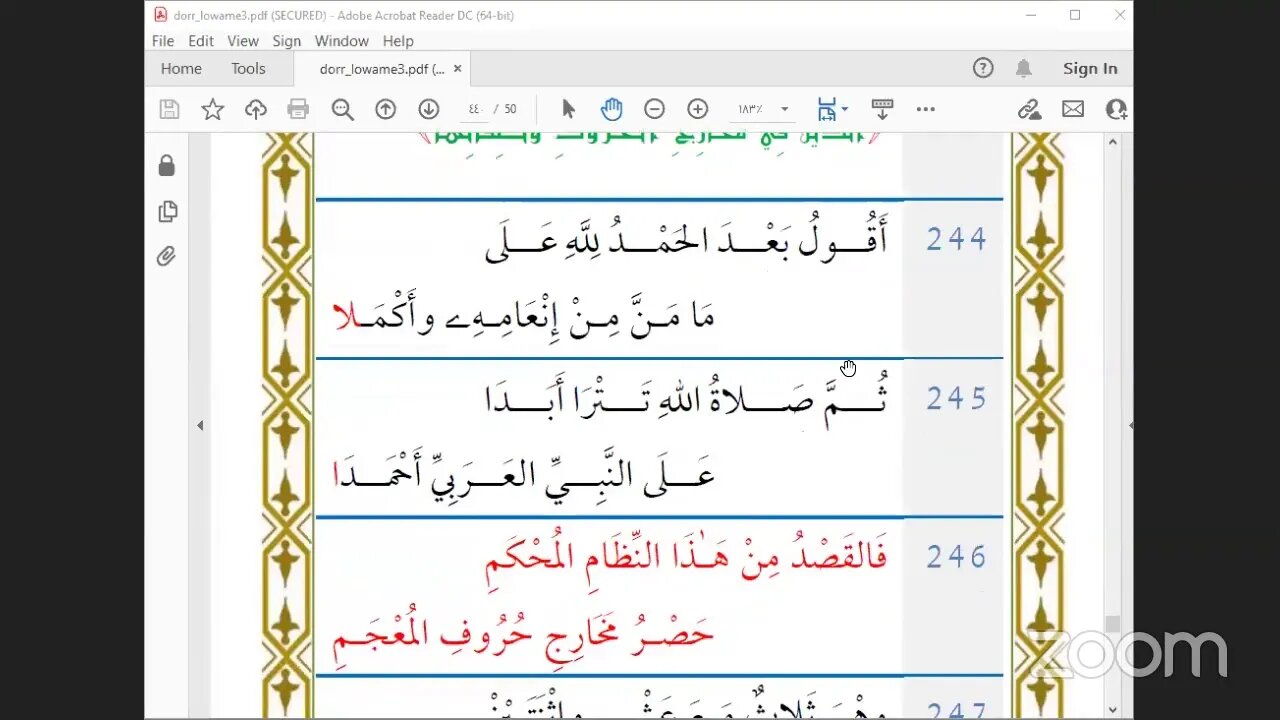The width and height of the screenshot is (1280, 720).
Task: Click the Sign In button
Action: [x=1090, y=69]
